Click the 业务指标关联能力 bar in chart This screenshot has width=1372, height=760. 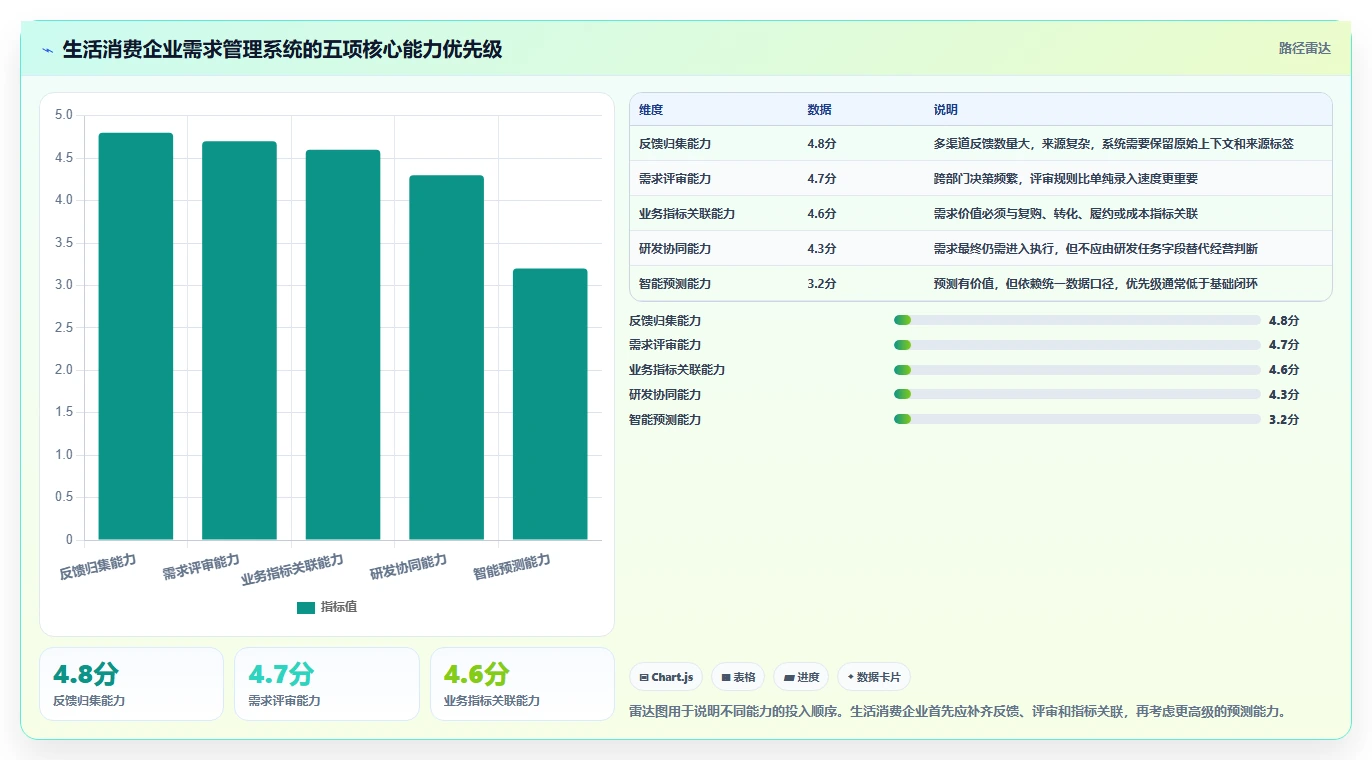343,345
